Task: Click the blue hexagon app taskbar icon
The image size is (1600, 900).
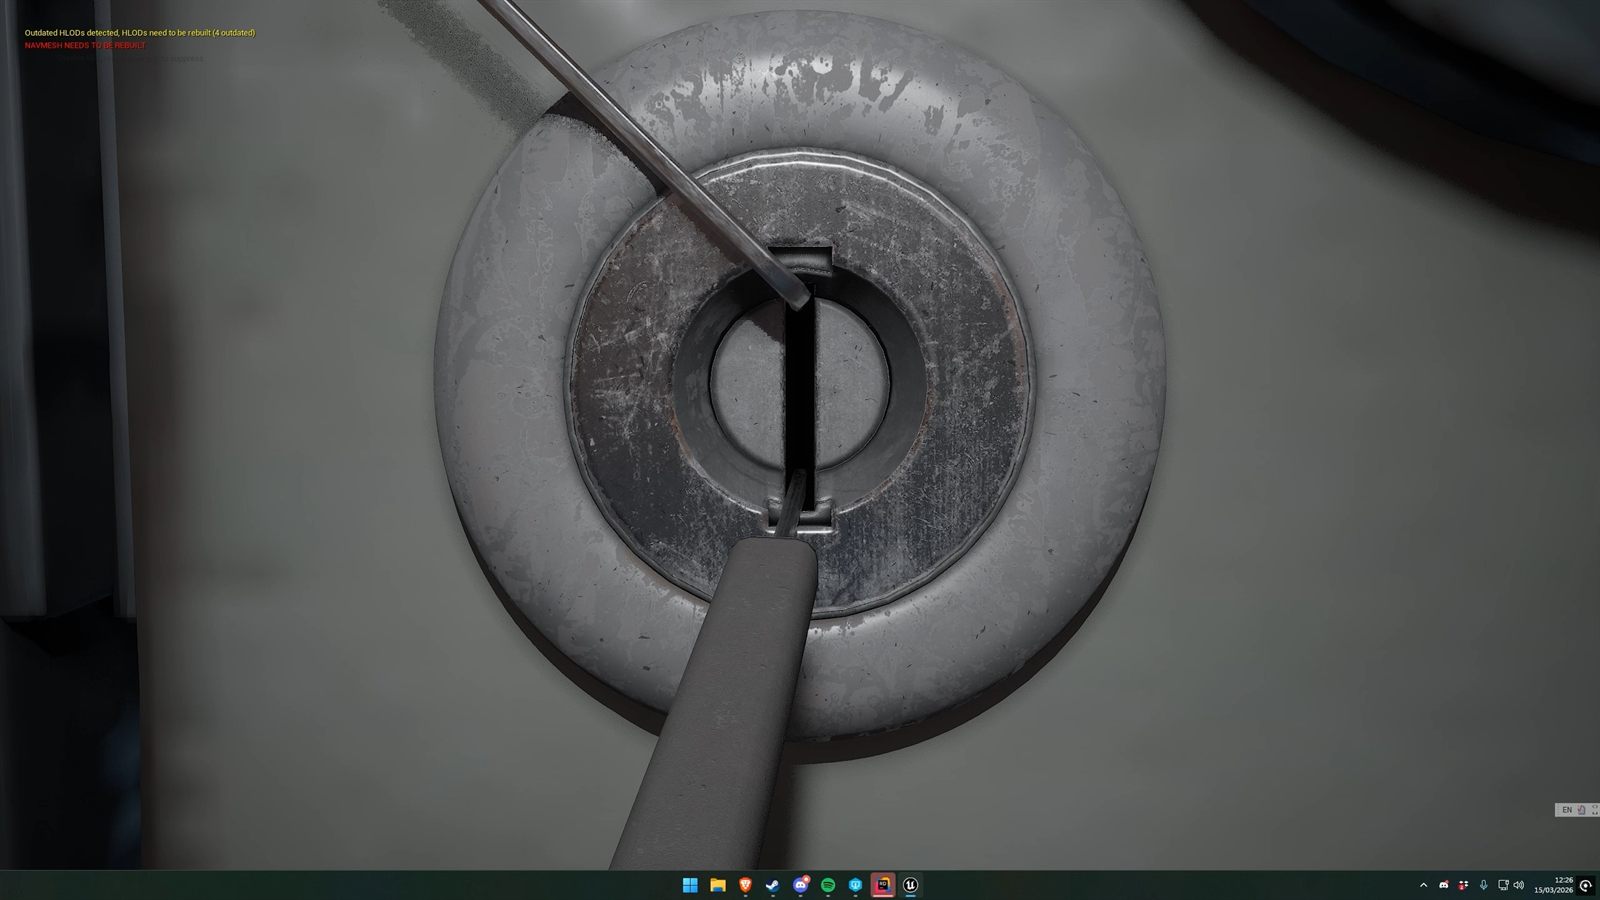Action: click(x=855, y=885)
